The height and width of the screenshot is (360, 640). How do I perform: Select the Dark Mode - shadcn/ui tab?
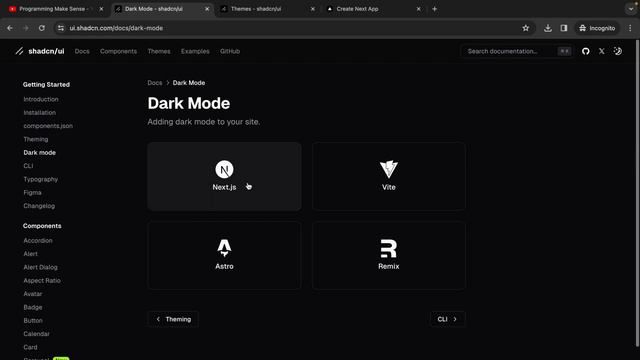click(163, 9)
